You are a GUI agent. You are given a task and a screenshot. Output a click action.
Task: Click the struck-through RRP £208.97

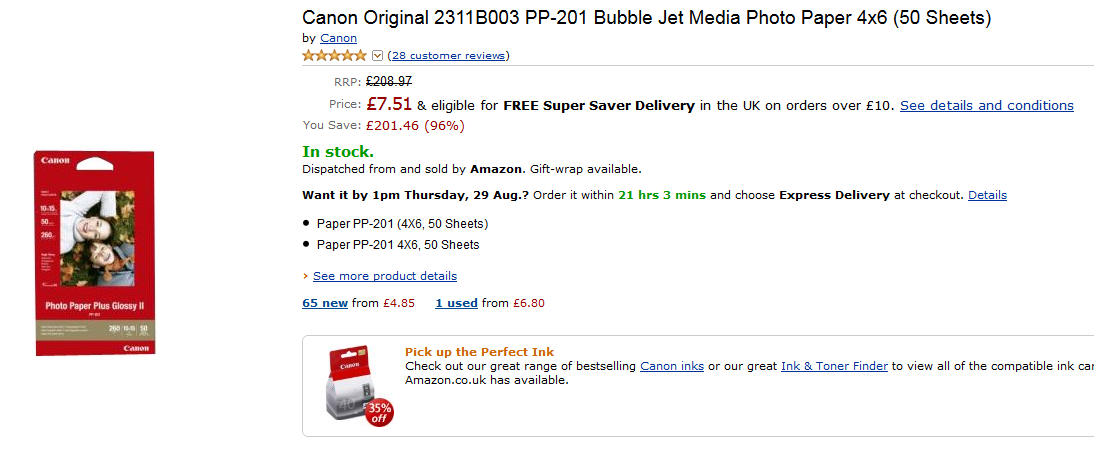[x=389, y=82]
